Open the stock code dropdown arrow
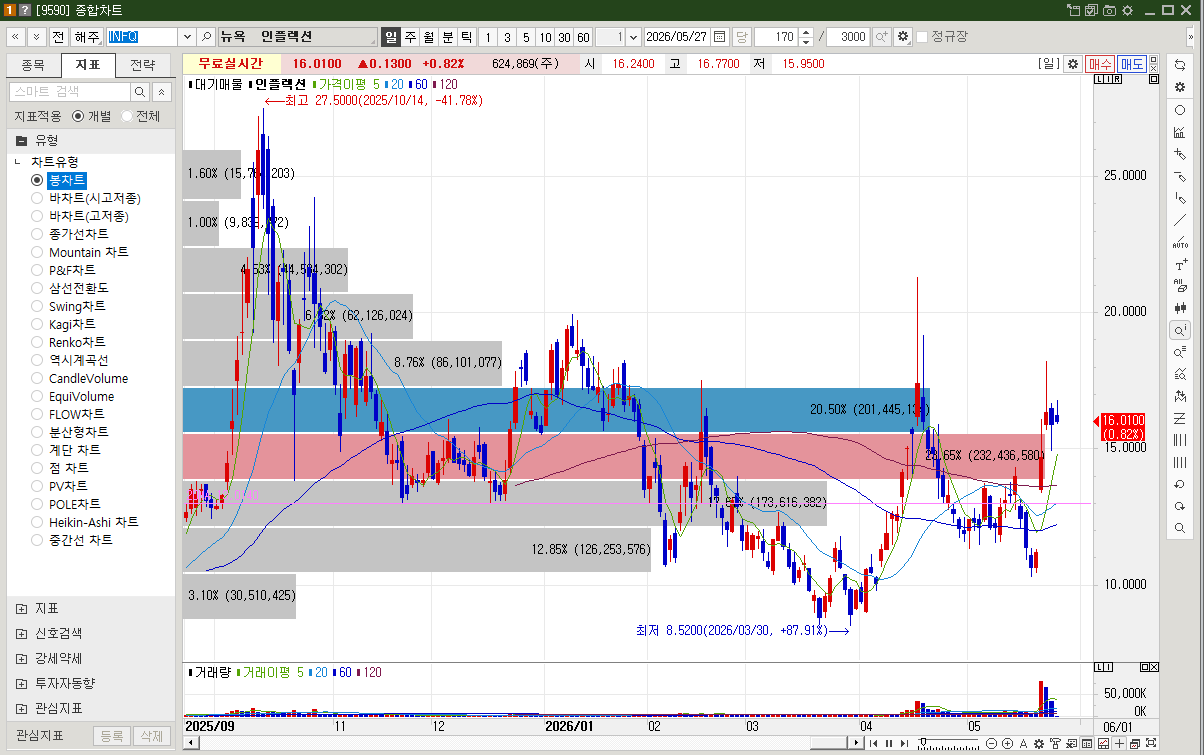This screenshot has width=1204, height=755. (186, 36)
